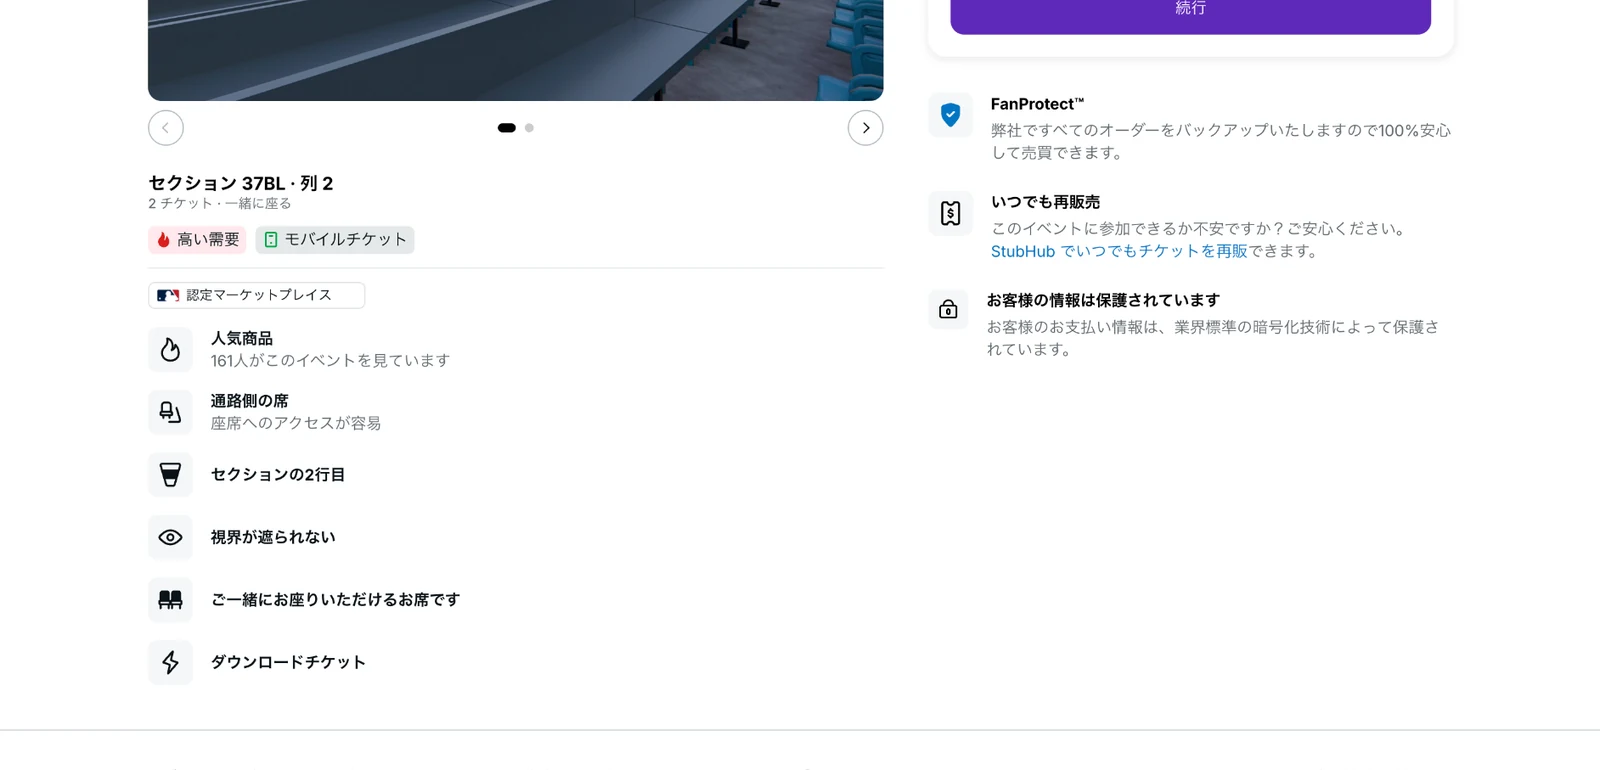Click the lightning icon beside ダウンロードチケット
This screenshot has width=1600, height=770.
pos(170,662)
